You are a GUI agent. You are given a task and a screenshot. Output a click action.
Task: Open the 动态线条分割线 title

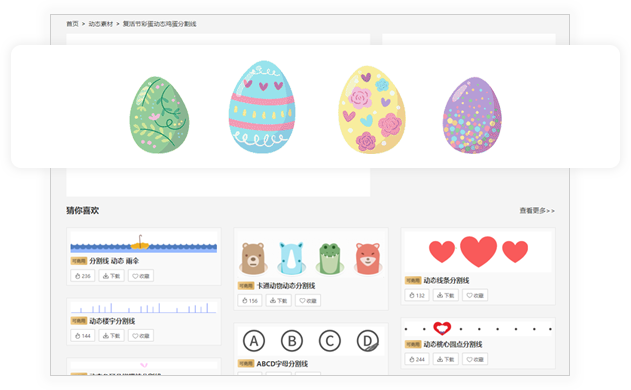446,280
